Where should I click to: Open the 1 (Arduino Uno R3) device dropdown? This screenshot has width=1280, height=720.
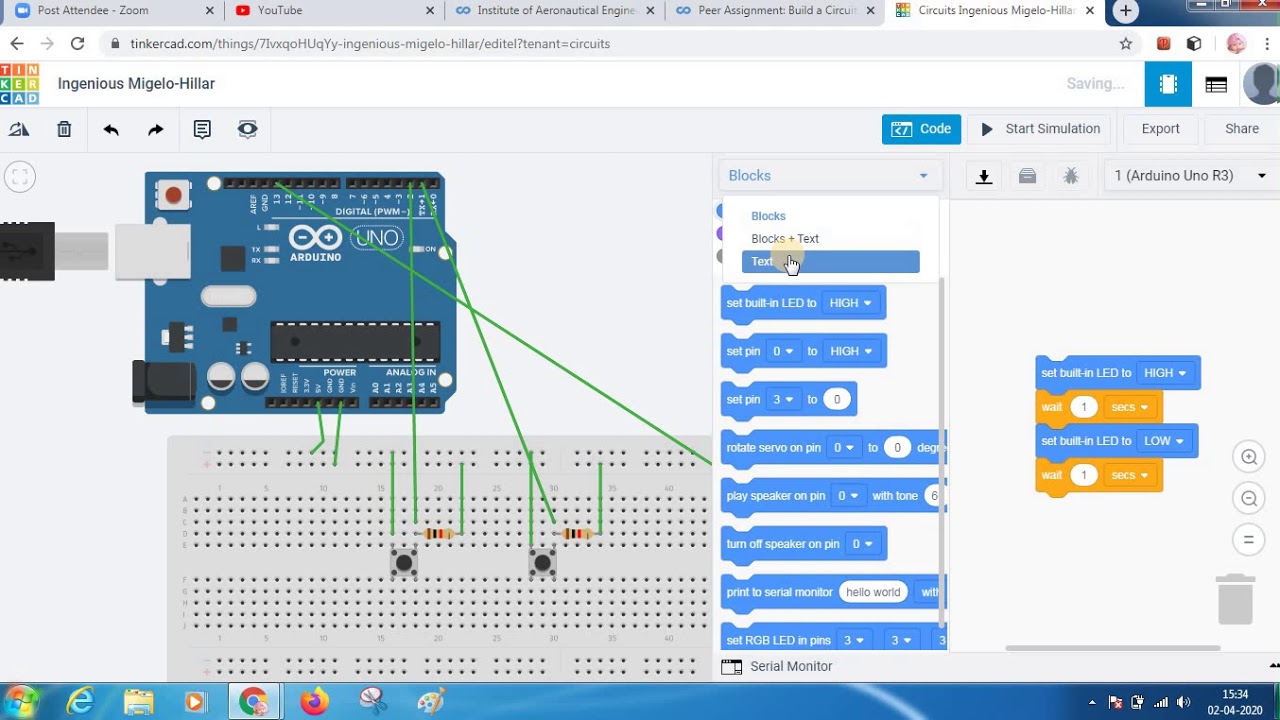1190,176
